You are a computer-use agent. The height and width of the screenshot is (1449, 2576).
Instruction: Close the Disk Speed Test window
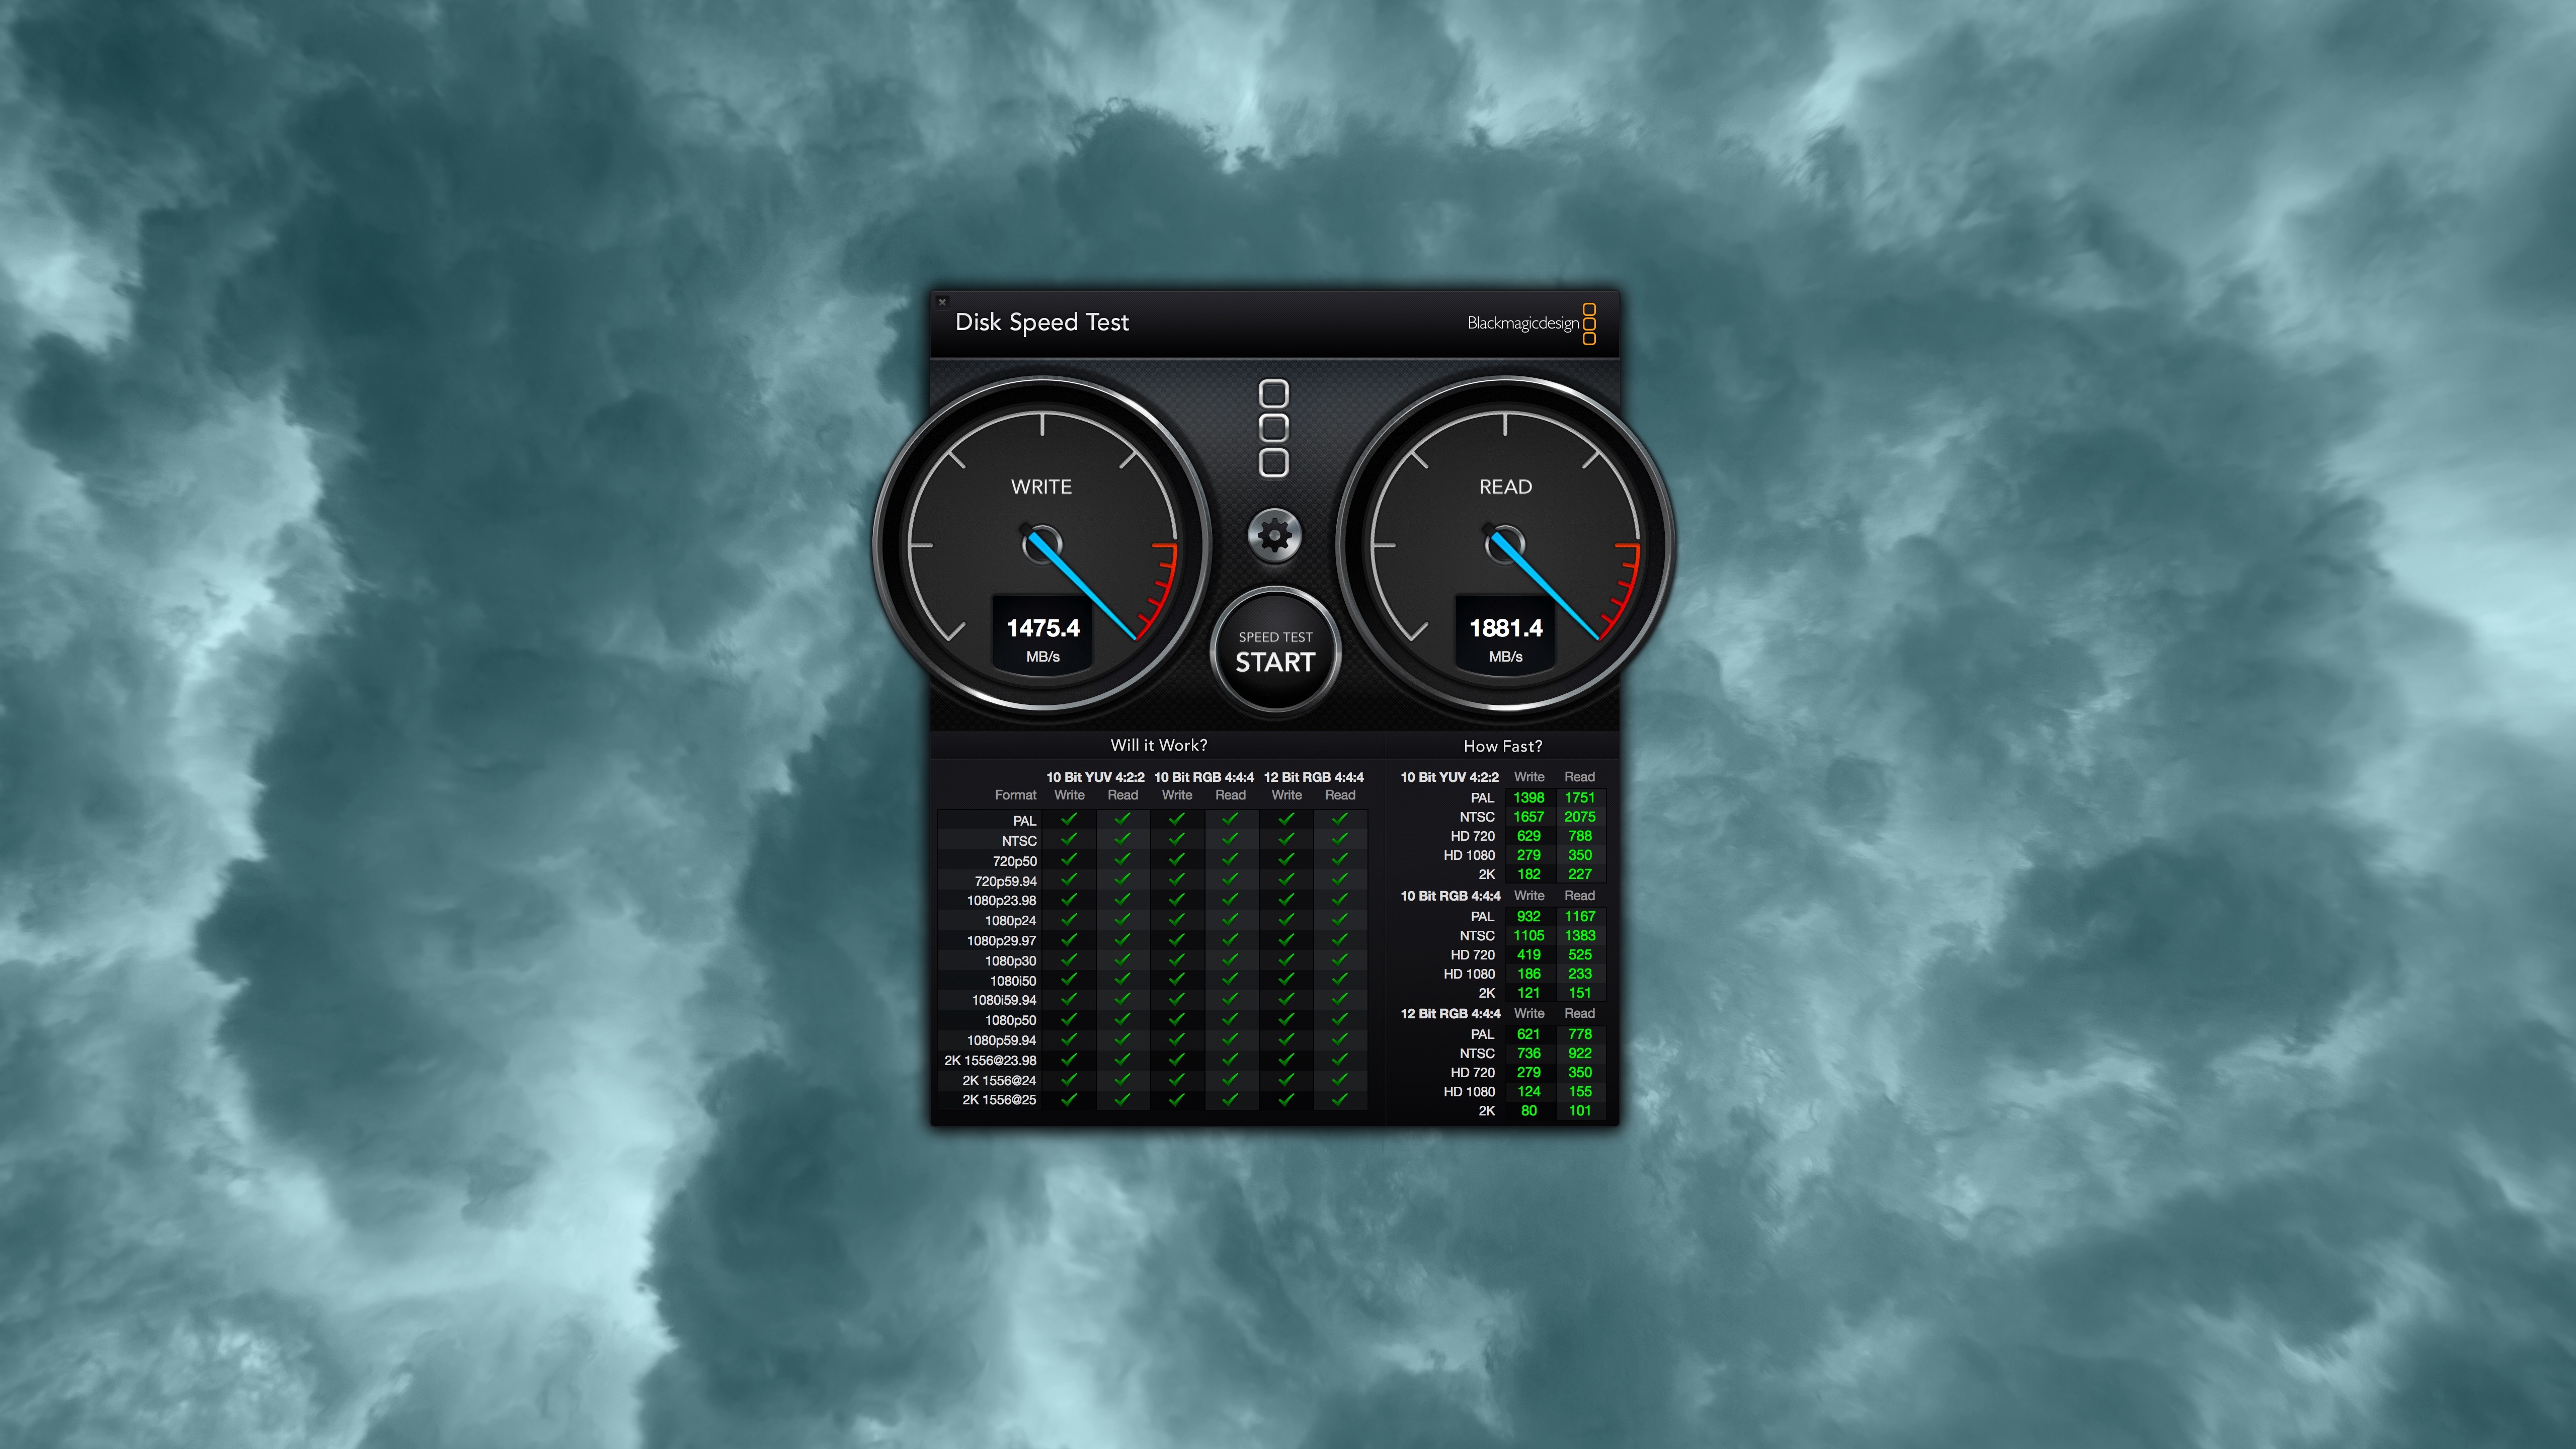[942, 301]
